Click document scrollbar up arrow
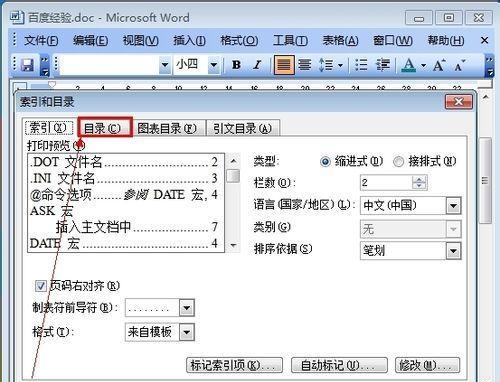The height and width of the screenshot is (382, 500). [485, 97]
